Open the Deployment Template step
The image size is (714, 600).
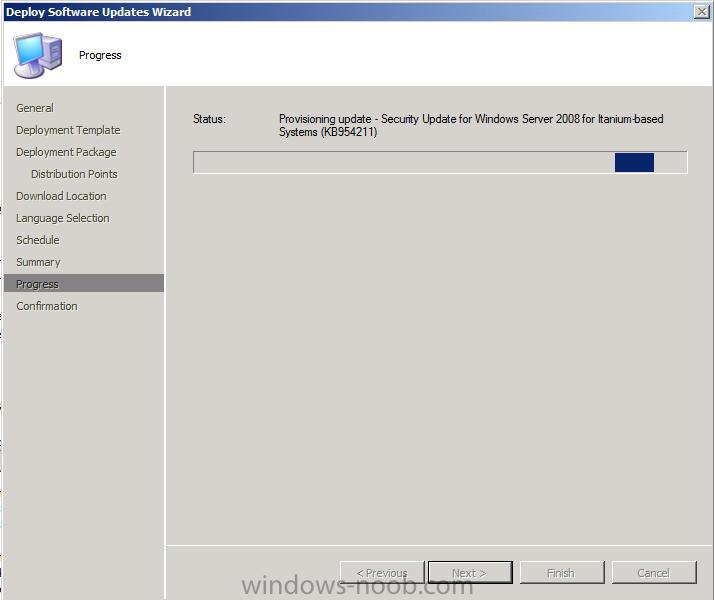point(68,130)
